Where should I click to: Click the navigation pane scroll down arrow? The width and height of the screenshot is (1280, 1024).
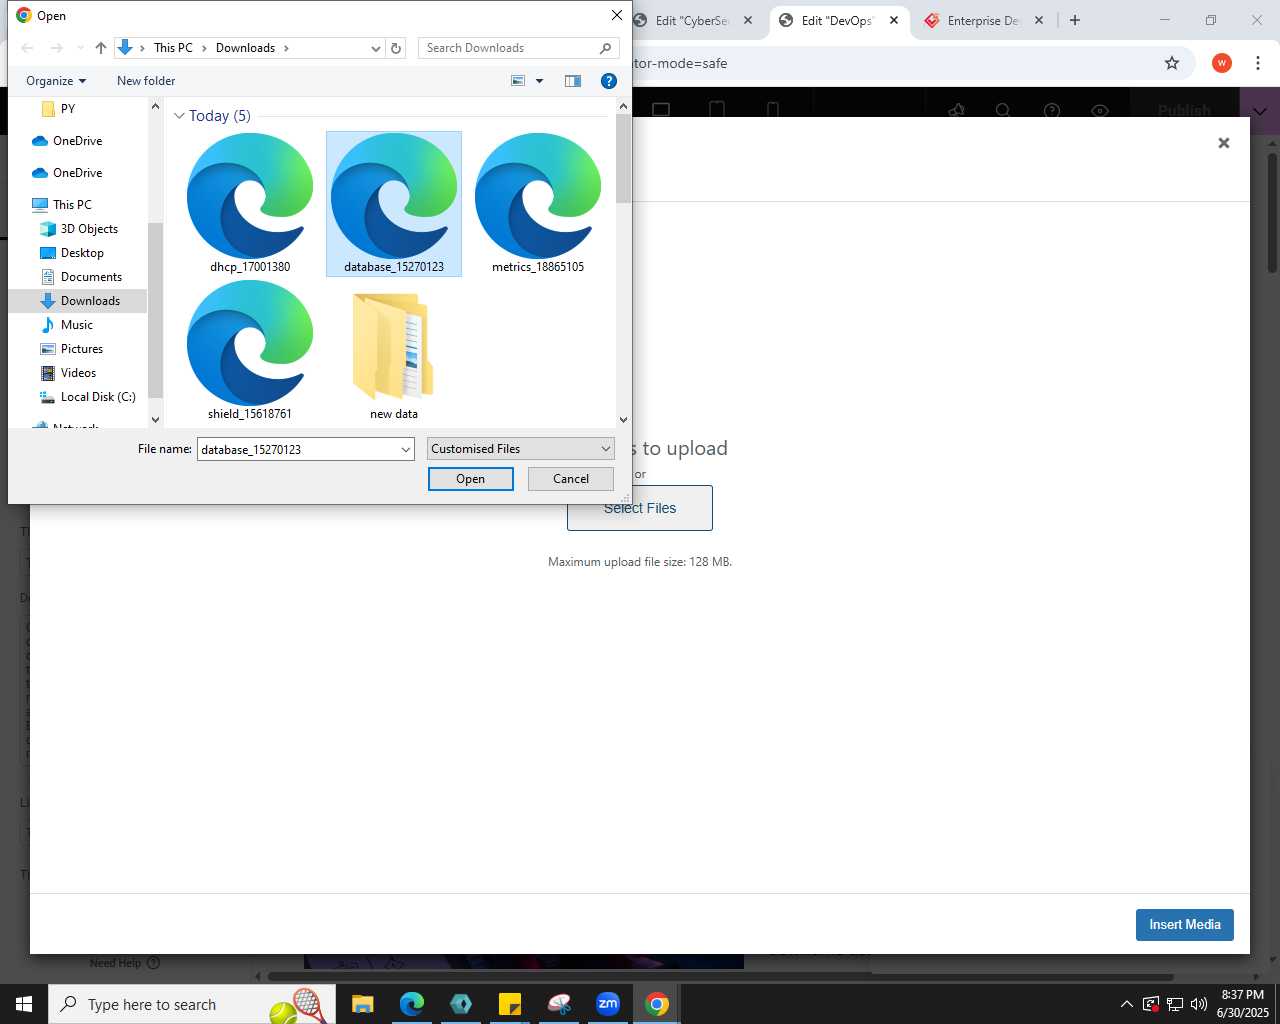click(x=155, y=420)
